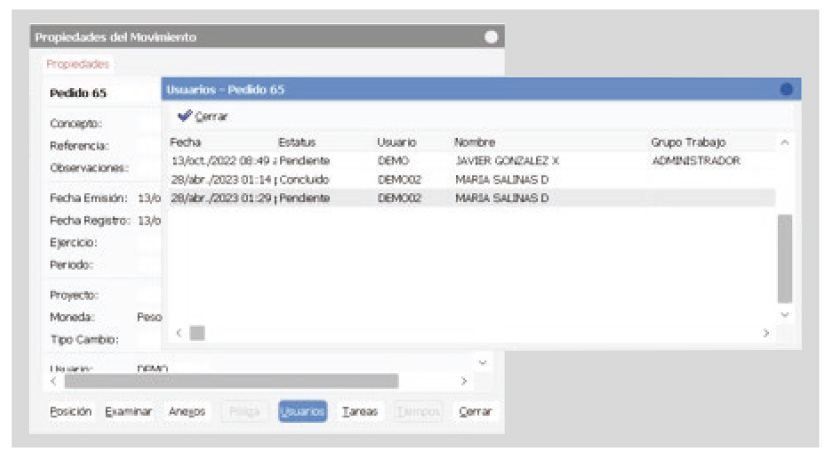Click the users list vertical scrollbar thumb
Screen dimensions: 830x457
pyautogui.click(x=785, y=257)
